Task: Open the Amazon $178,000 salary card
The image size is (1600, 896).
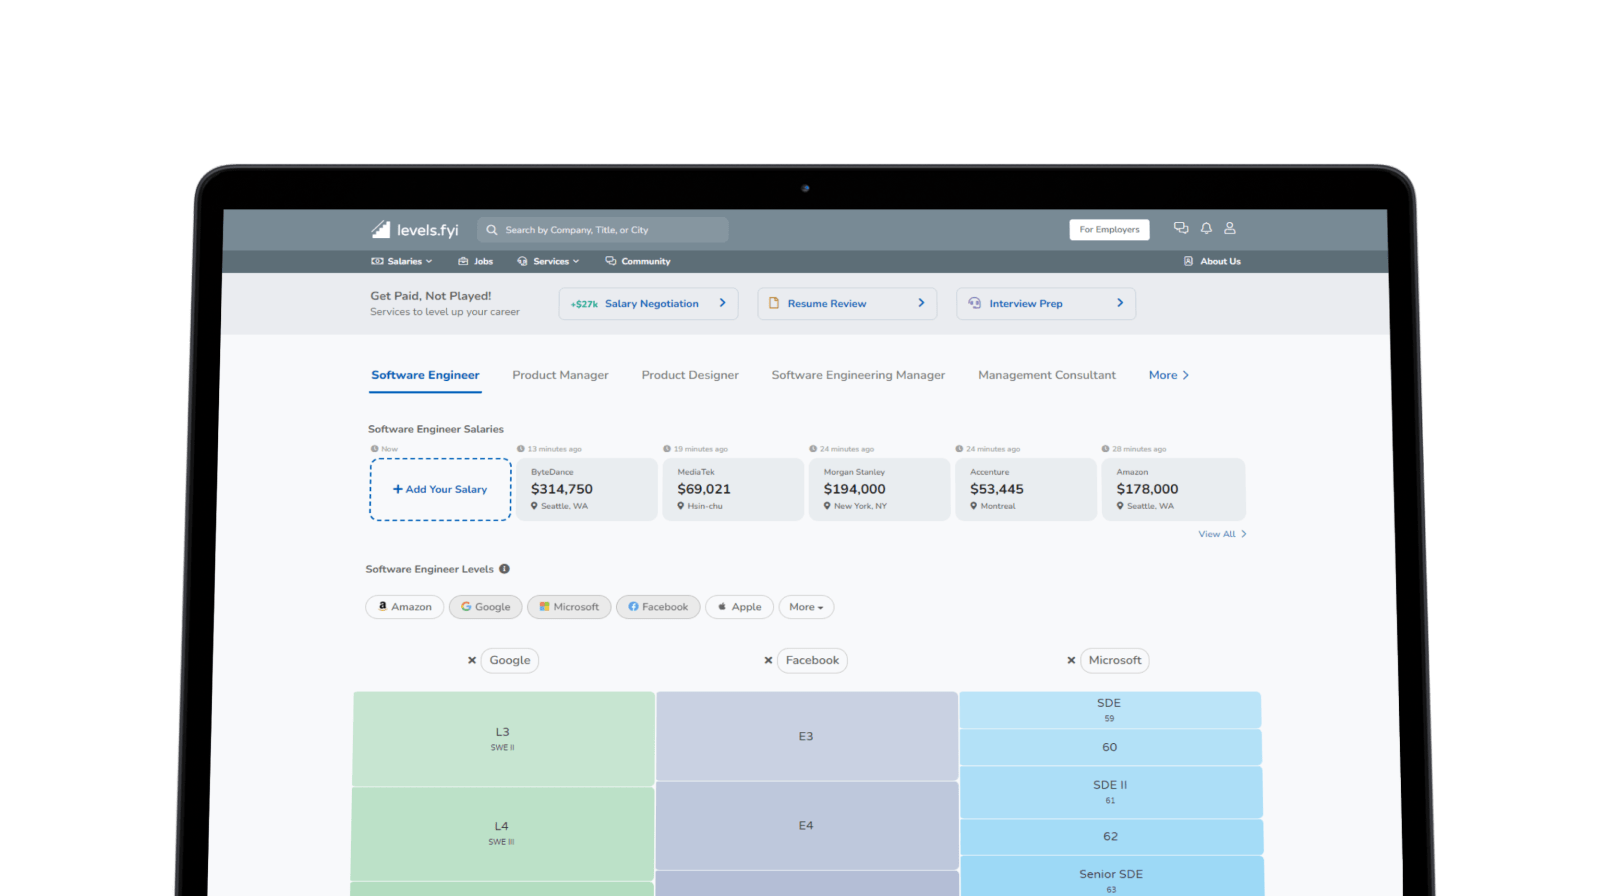Action: click(x=1173, y=489)
